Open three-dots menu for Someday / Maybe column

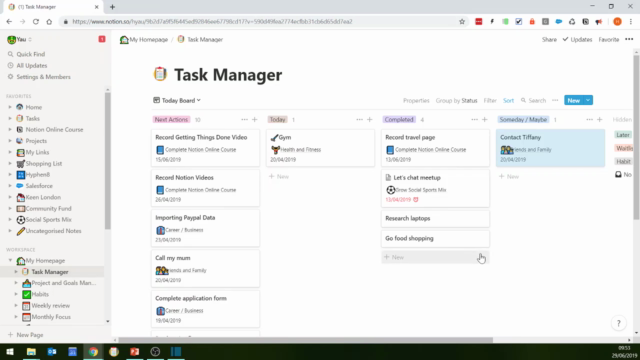coord(589,120)
